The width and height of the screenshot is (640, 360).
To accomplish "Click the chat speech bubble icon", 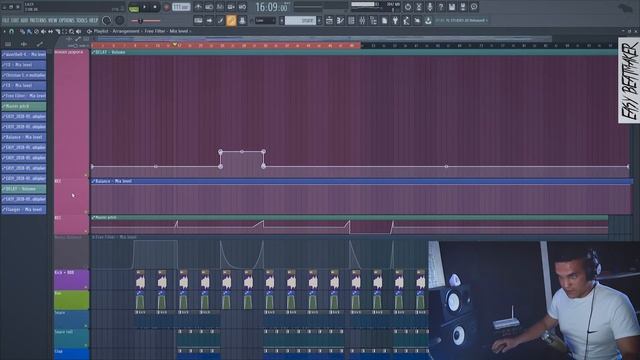I will (x=474, y=7).
